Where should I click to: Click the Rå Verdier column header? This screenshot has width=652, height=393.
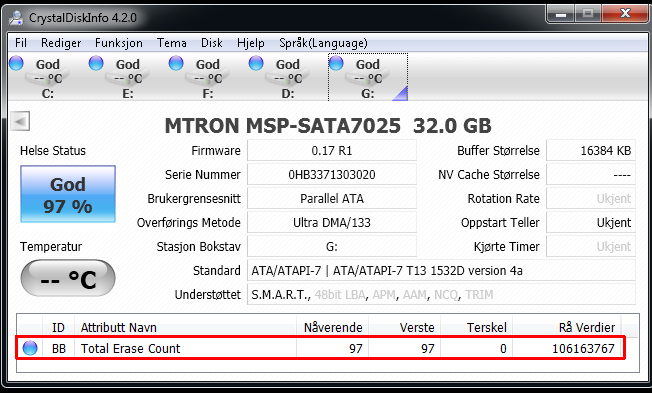[567, 327]
